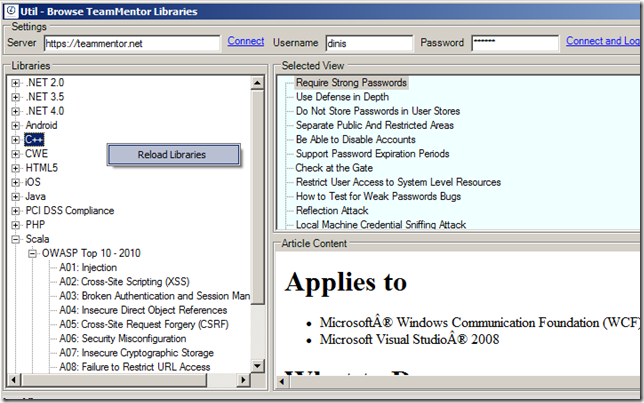Open A06: Security Misconfiguration article
This screenshot has width=644, height=403.
pos(122,339)
